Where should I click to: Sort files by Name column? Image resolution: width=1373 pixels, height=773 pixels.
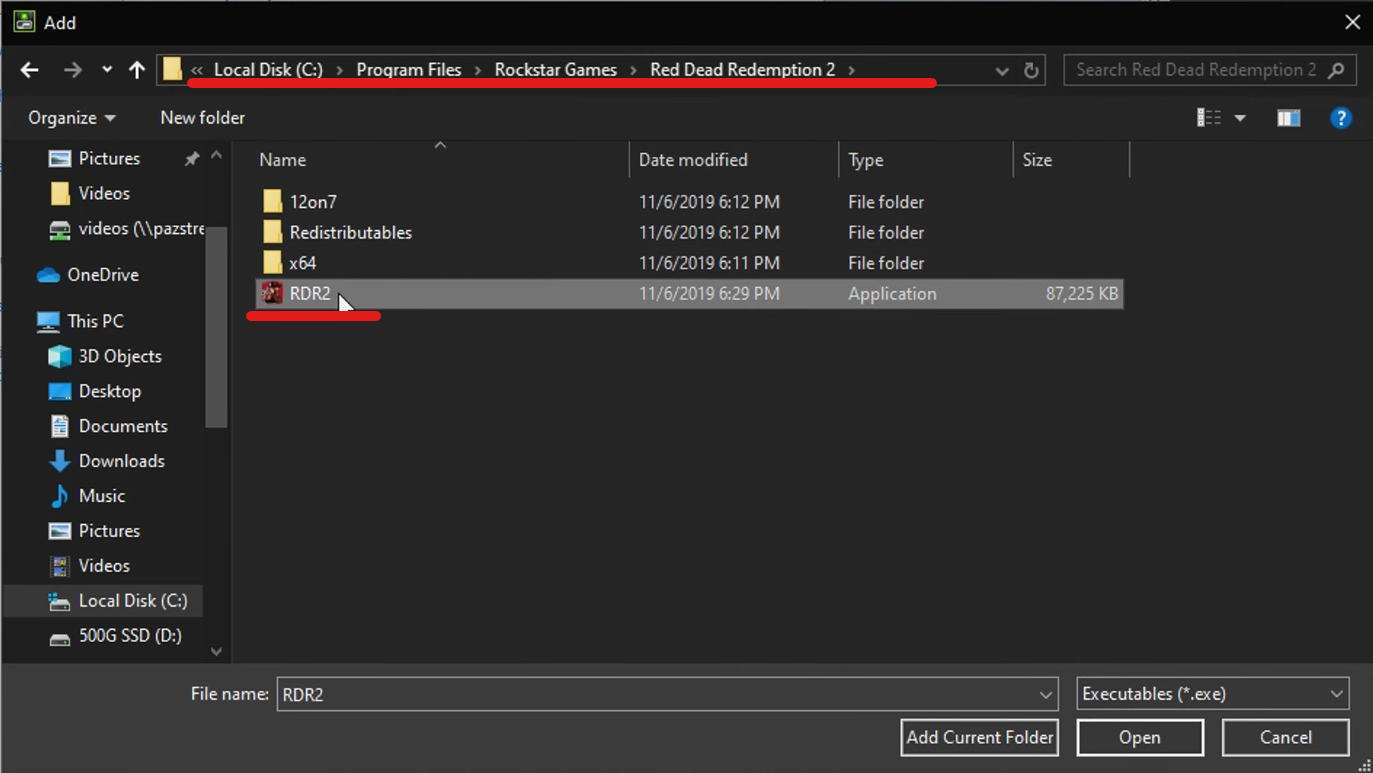[x=440, y=160]
